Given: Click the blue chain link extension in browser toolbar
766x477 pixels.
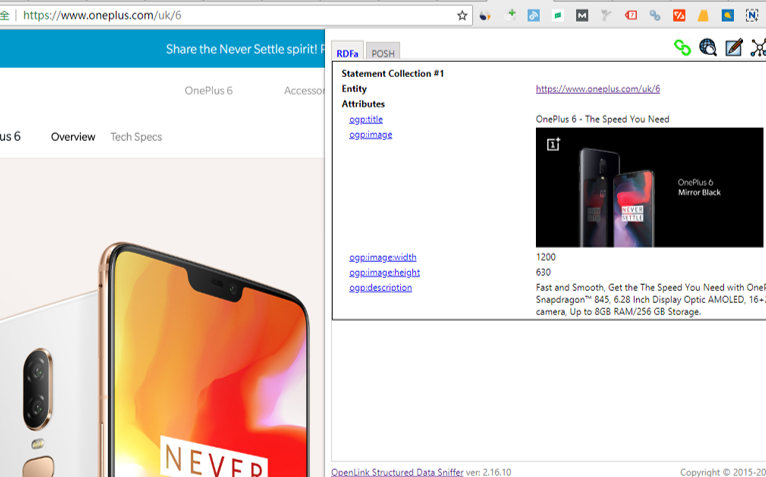Looking at the screenshot, I should 655,16.
